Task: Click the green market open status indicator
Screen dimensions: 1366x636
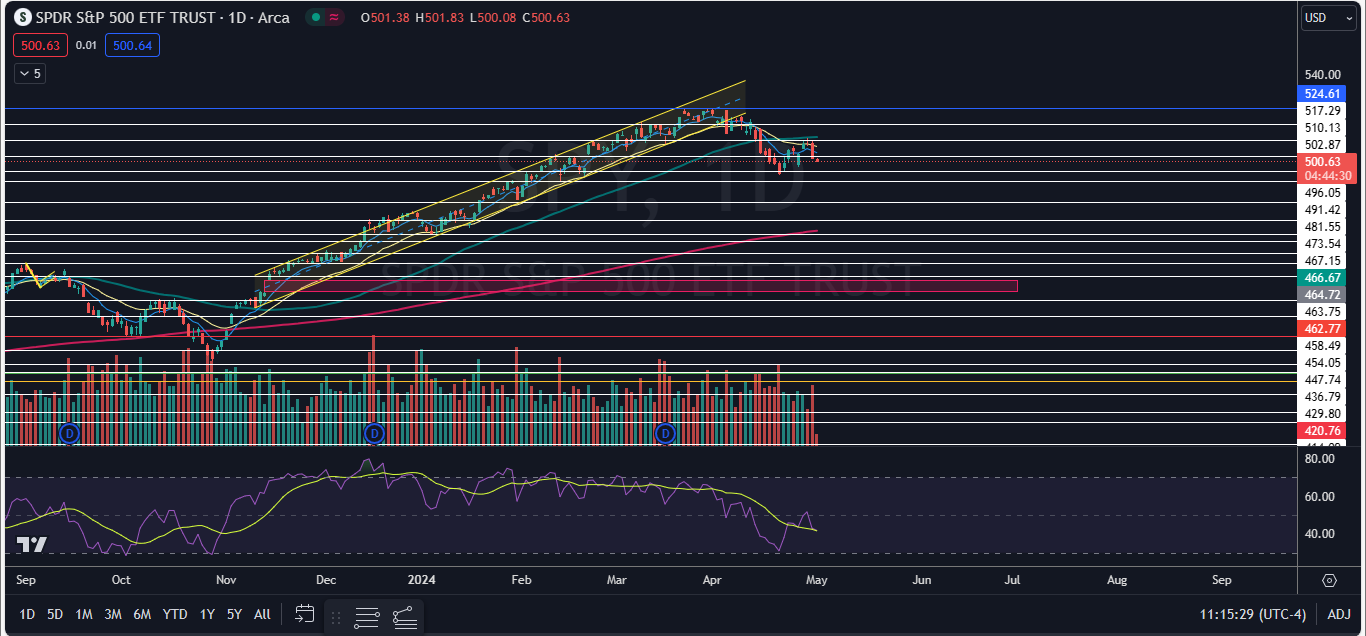Action: [x=314, y=18]
